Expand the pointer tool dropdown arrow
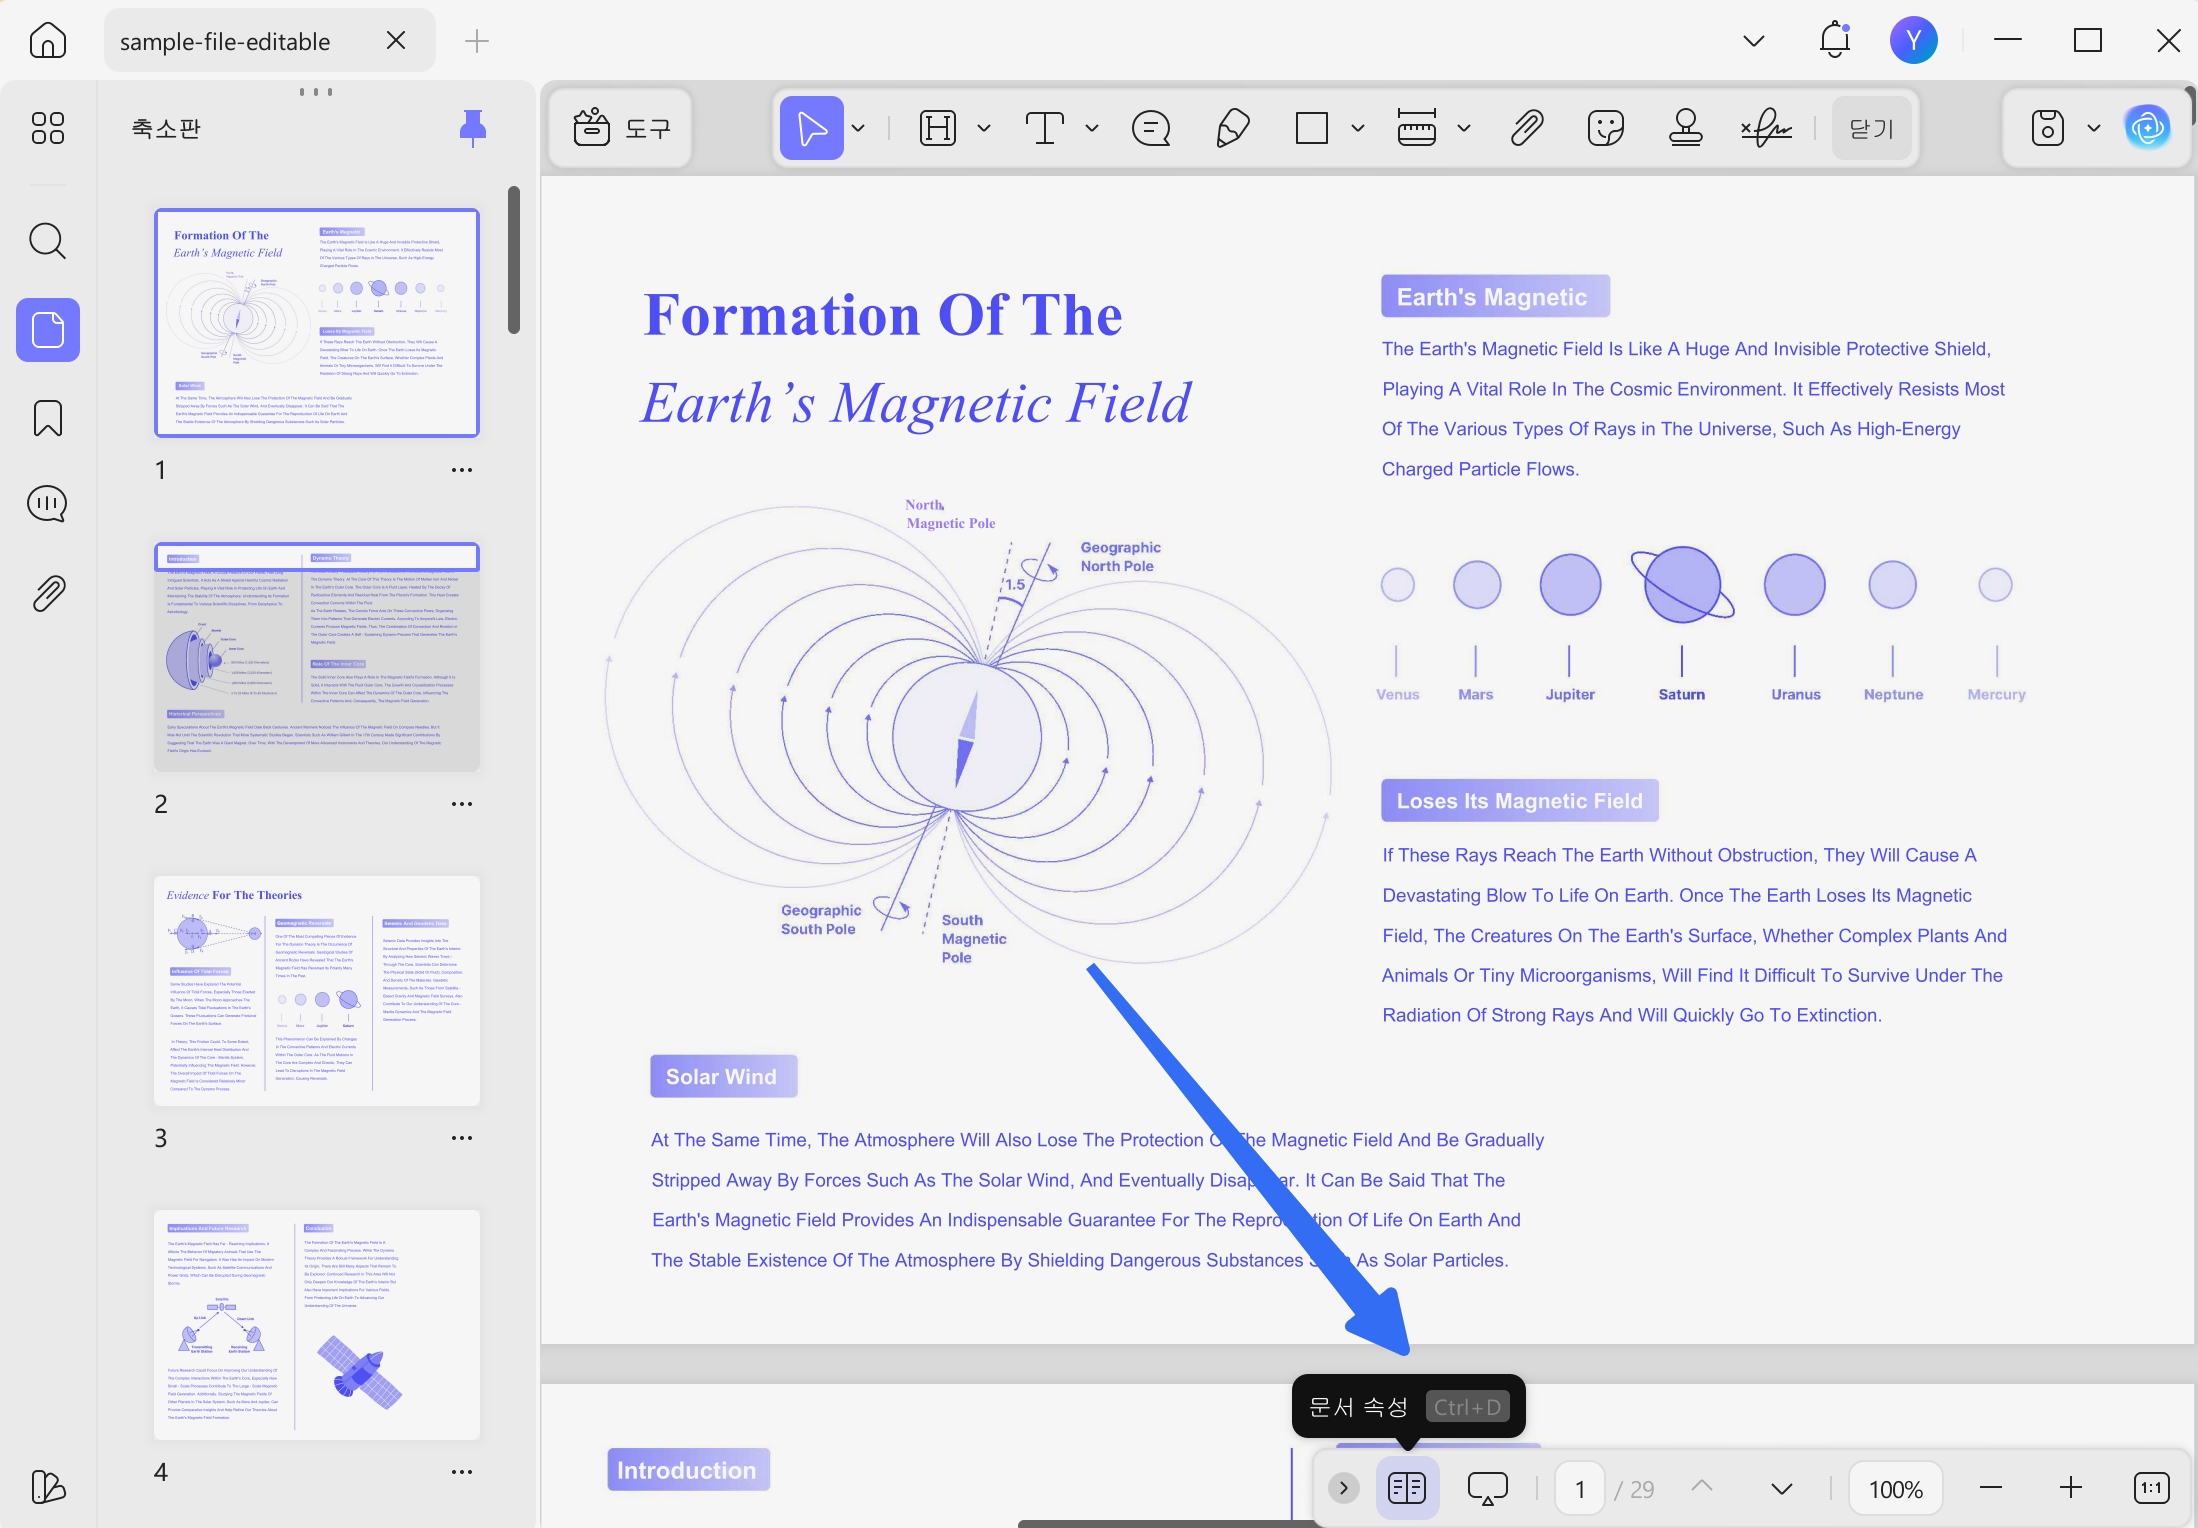 (858, 128)
